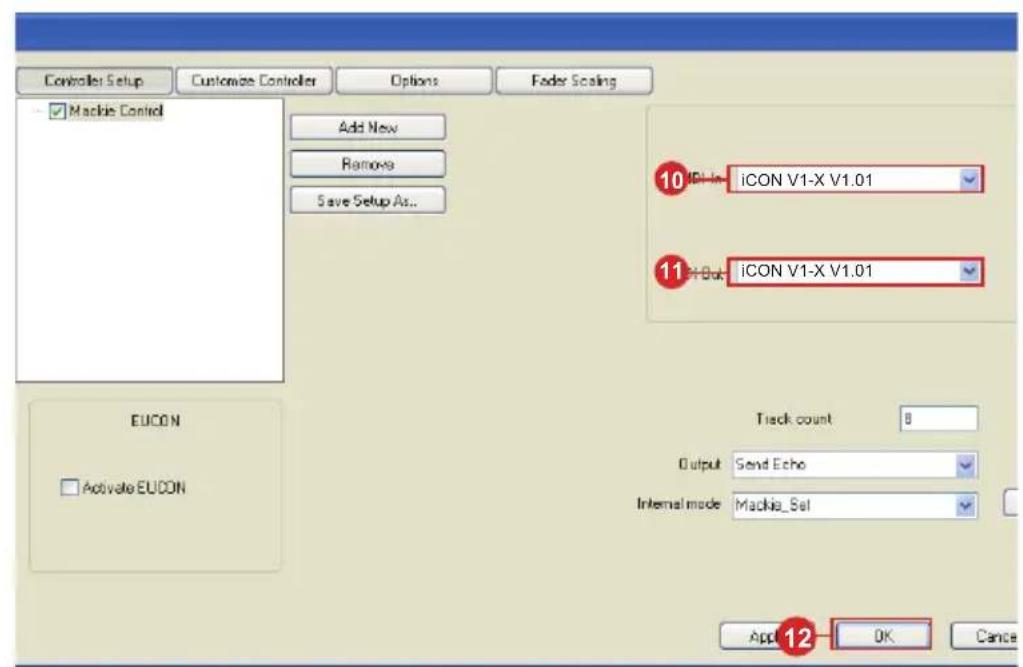Click the Internal mode label
1023x667 pixels.
(679, 504)
